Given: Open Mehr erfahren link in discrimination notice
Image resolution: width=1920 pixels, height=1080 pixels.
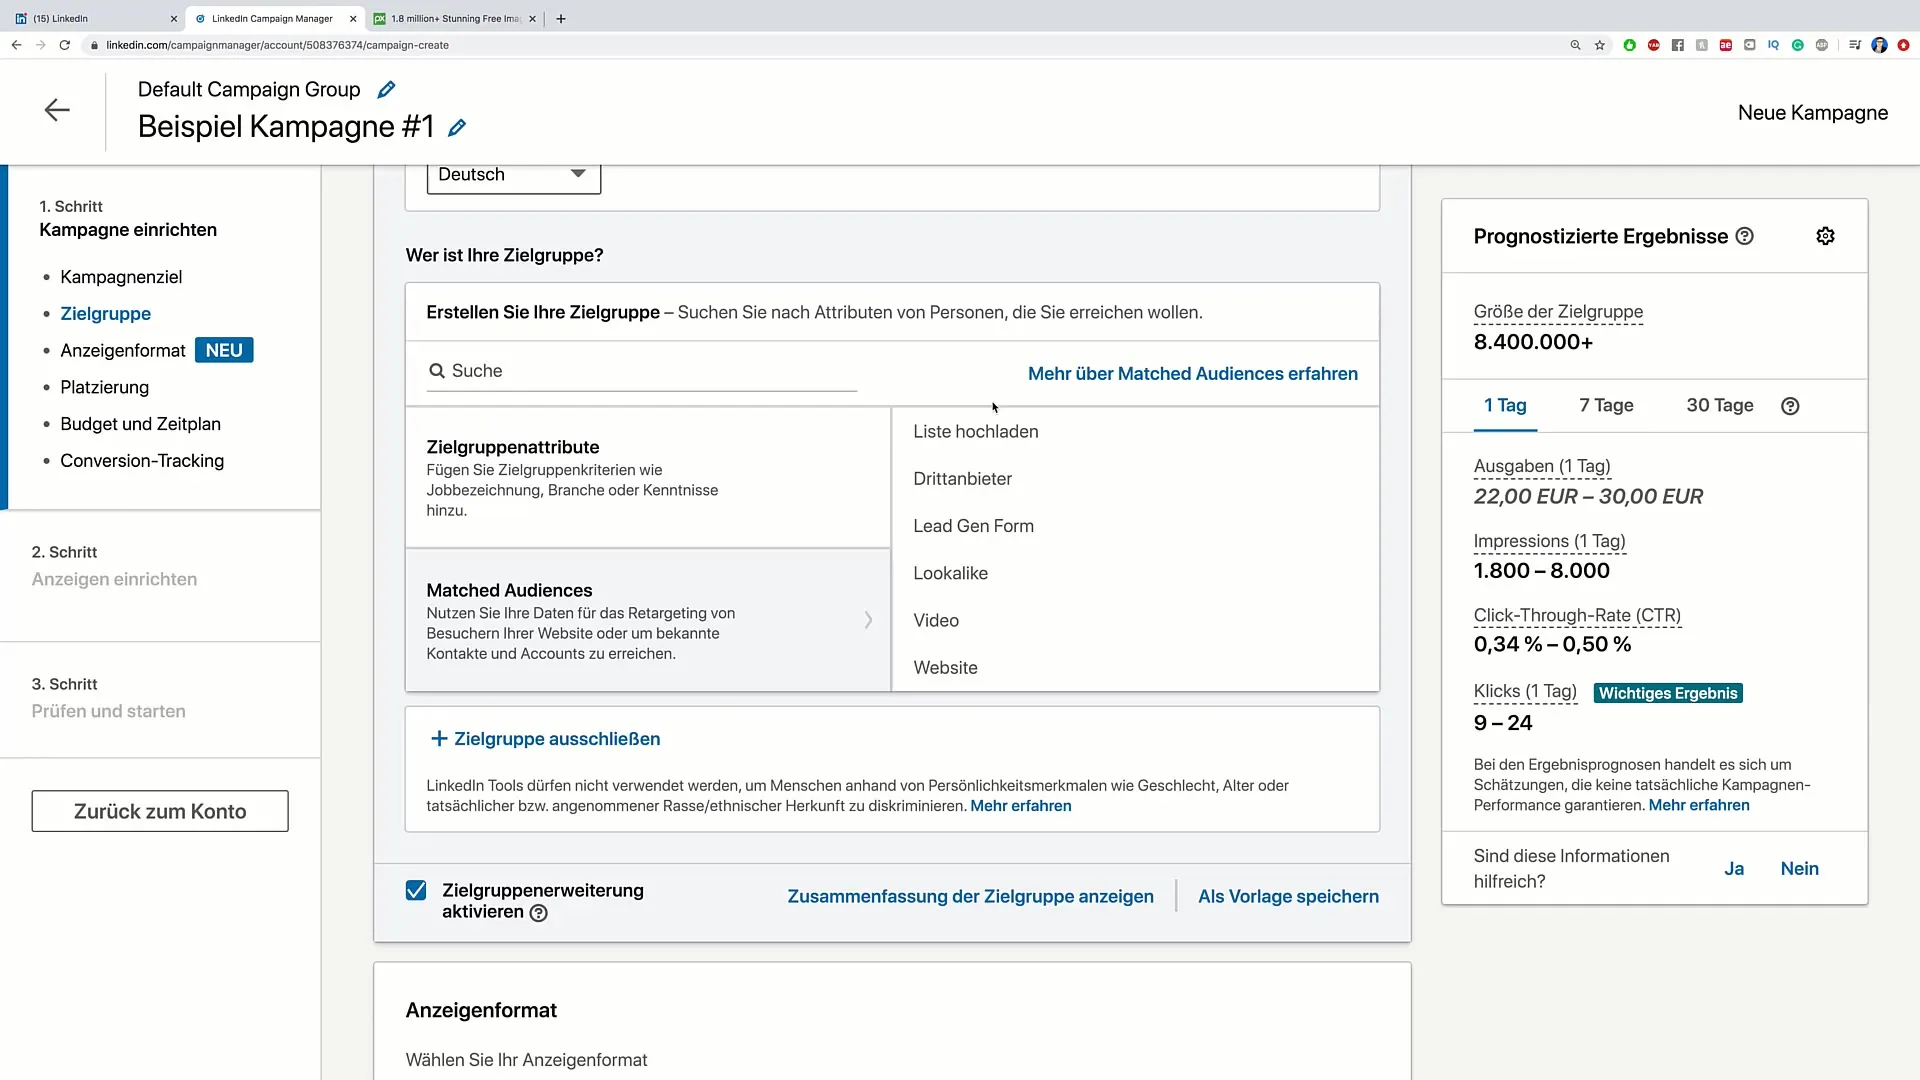Looking at the screenshot, I should 1020,806.
